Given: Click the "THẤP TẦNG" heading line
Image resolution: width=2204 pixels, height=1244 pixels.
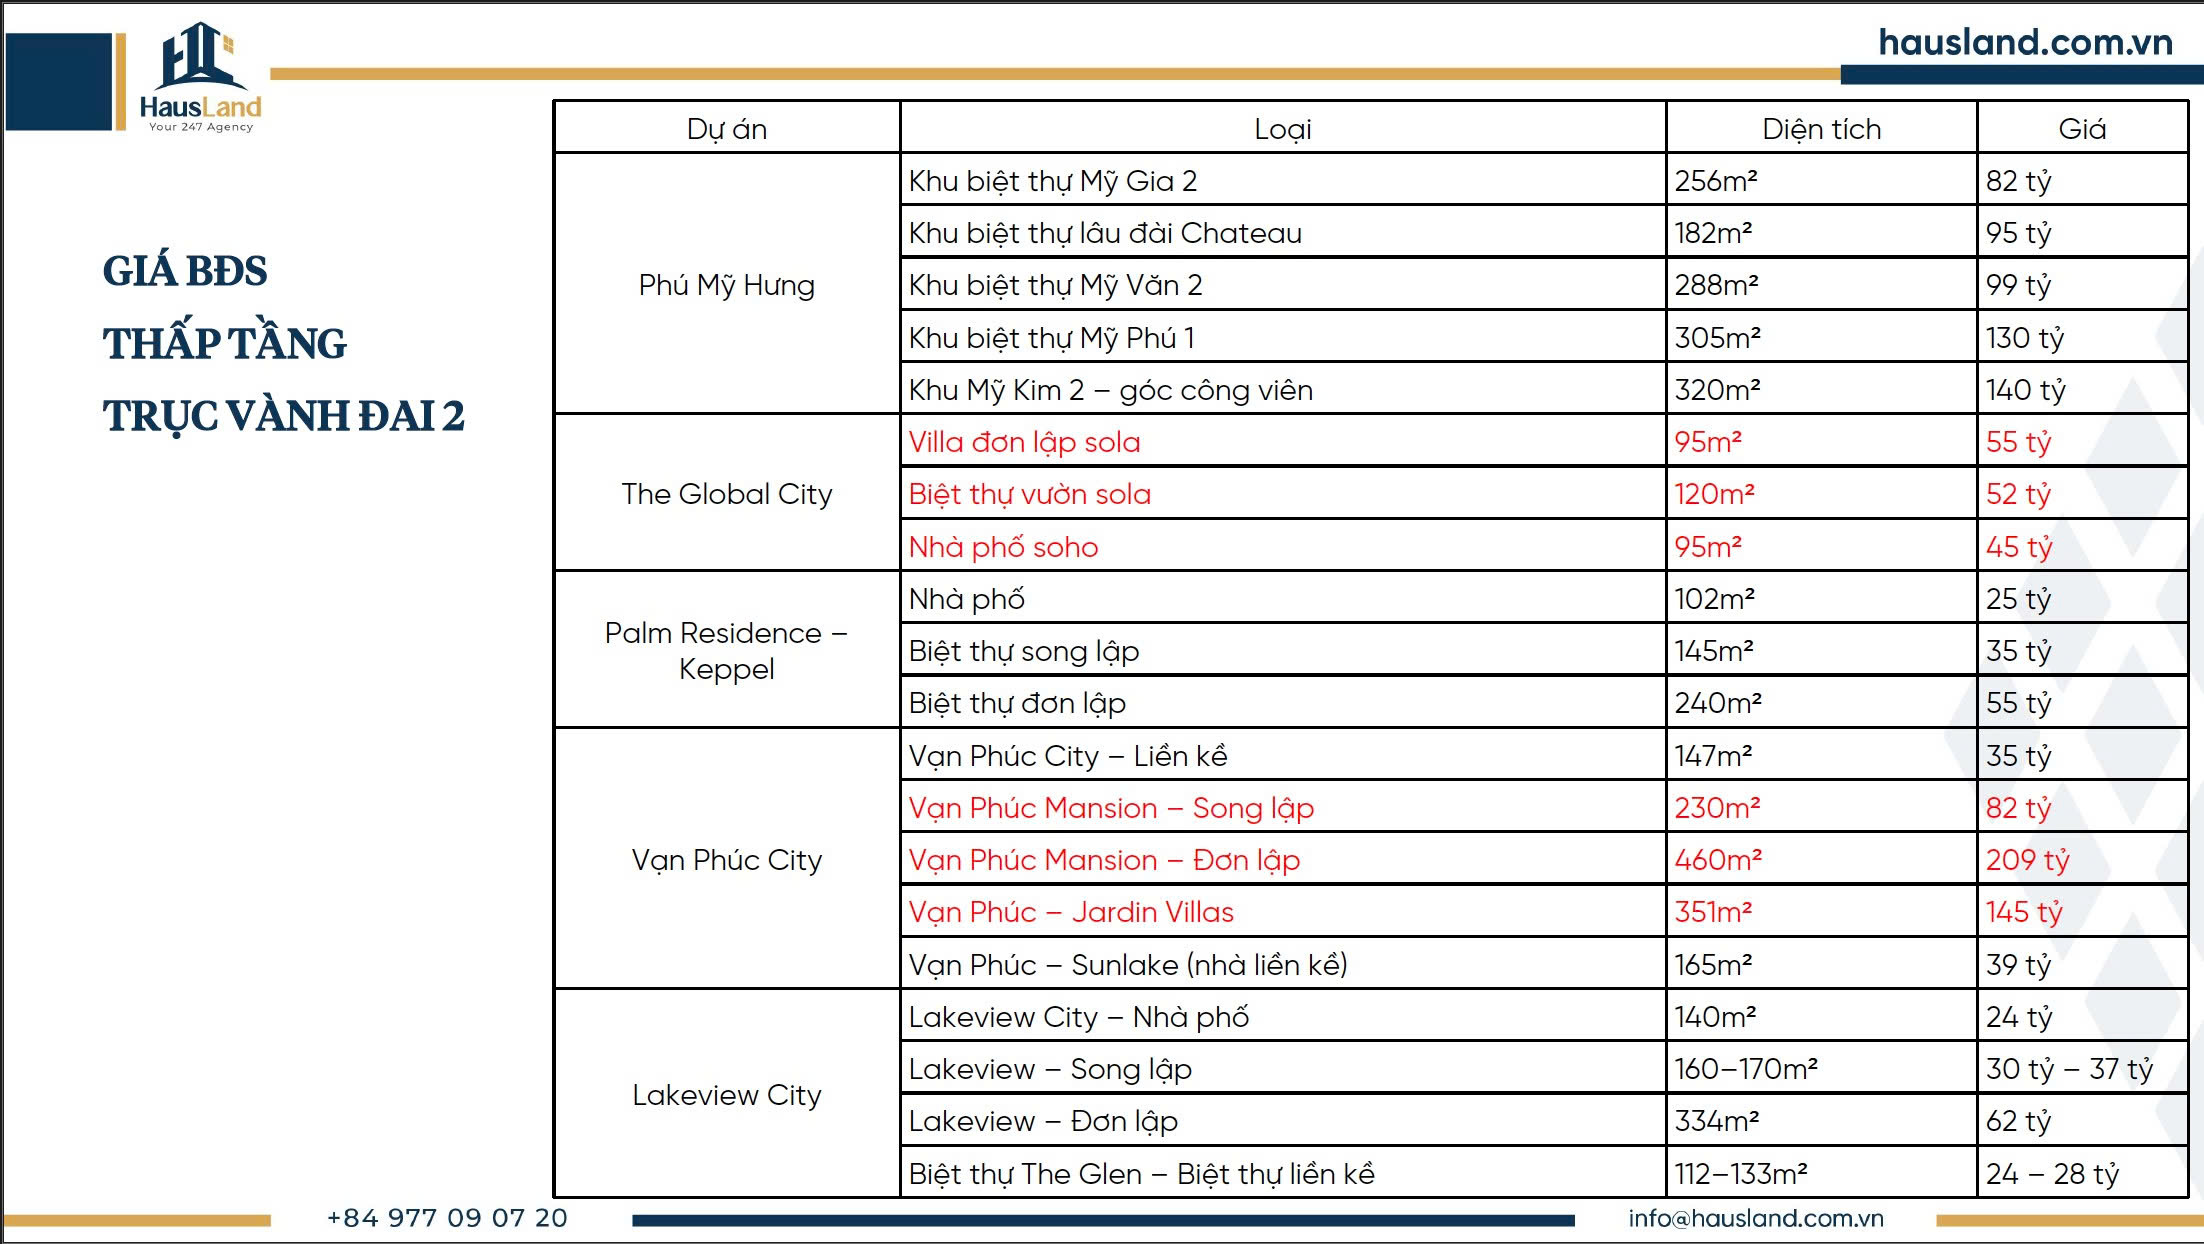Looking at the screenshot, I should point(225,342).
